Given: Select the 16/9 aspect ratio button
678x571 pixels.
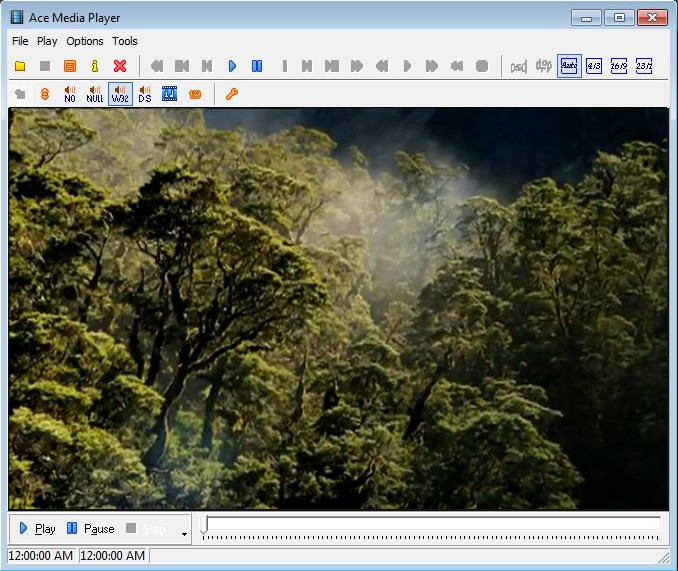Looking at the screenshot, I should coord(619,66).
